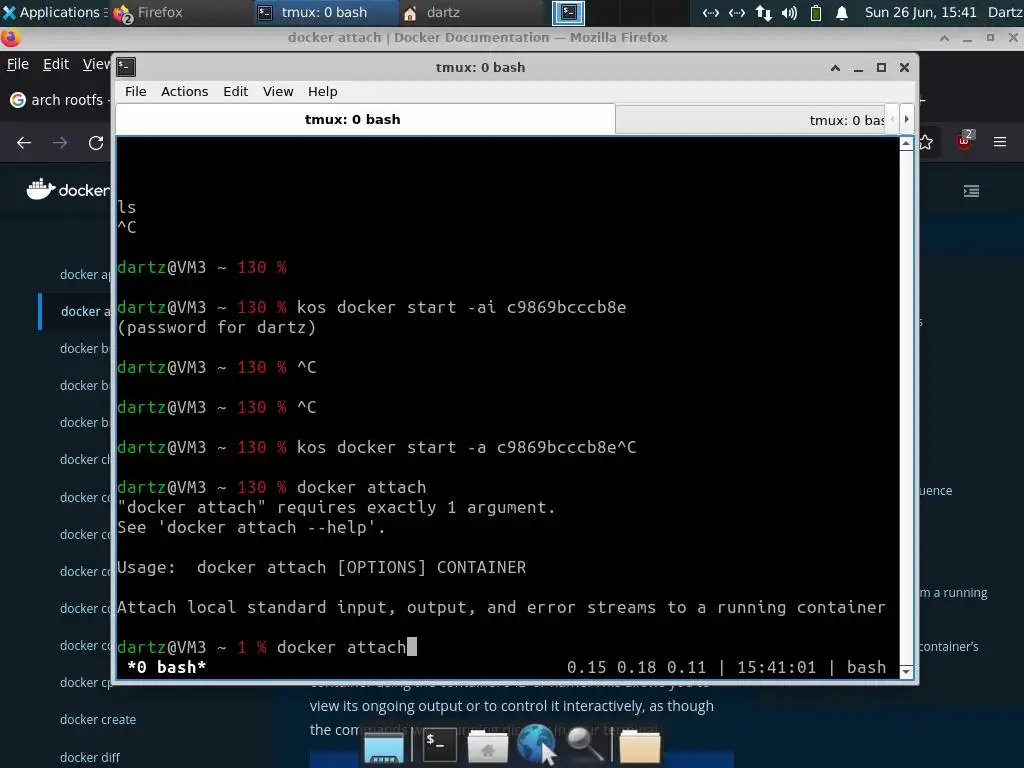Switch to Firefox in the taskbar
Viewport: 1024px width, 768px height.
[148, 12]
